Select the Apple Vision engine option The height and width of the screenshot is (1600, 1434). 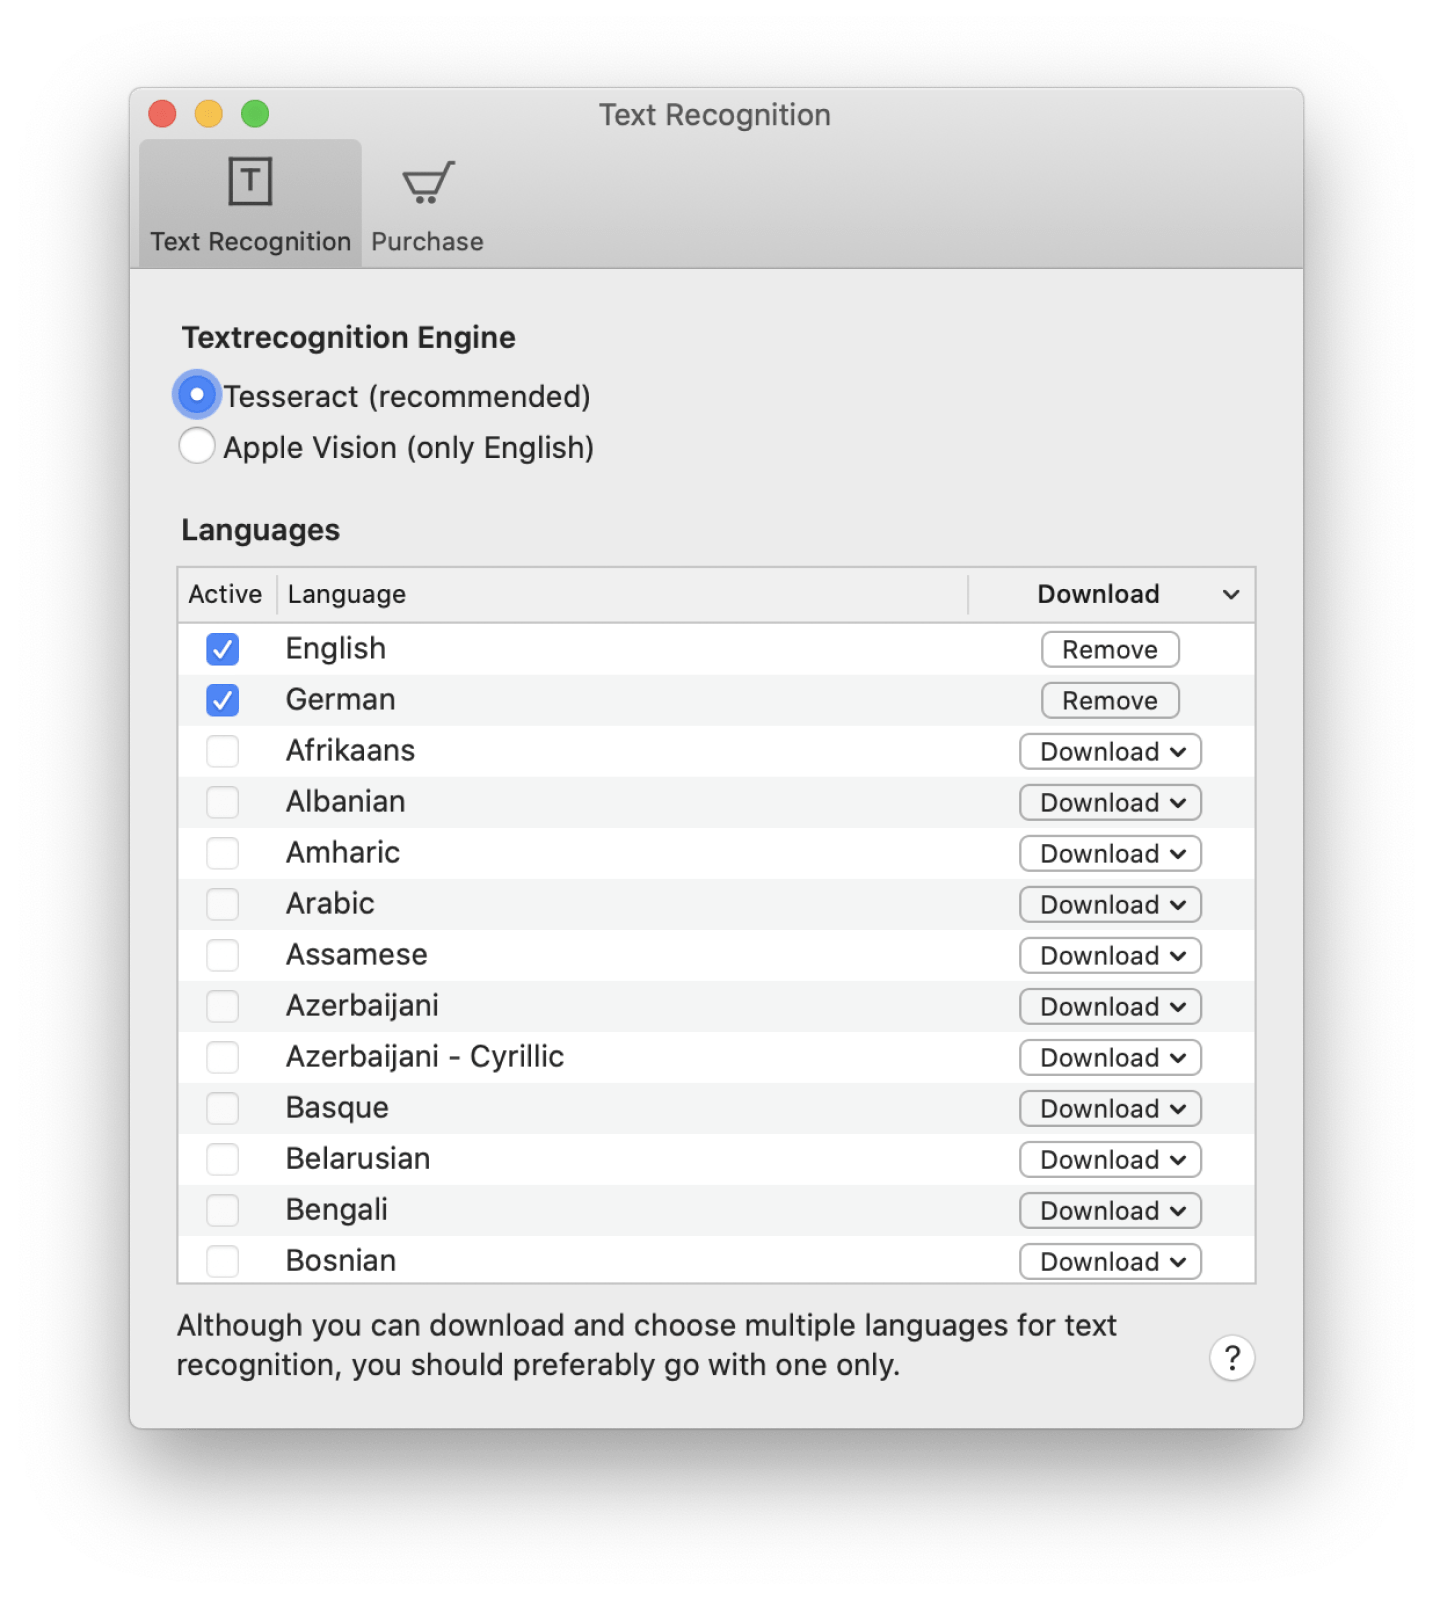[x=197, y=446]
